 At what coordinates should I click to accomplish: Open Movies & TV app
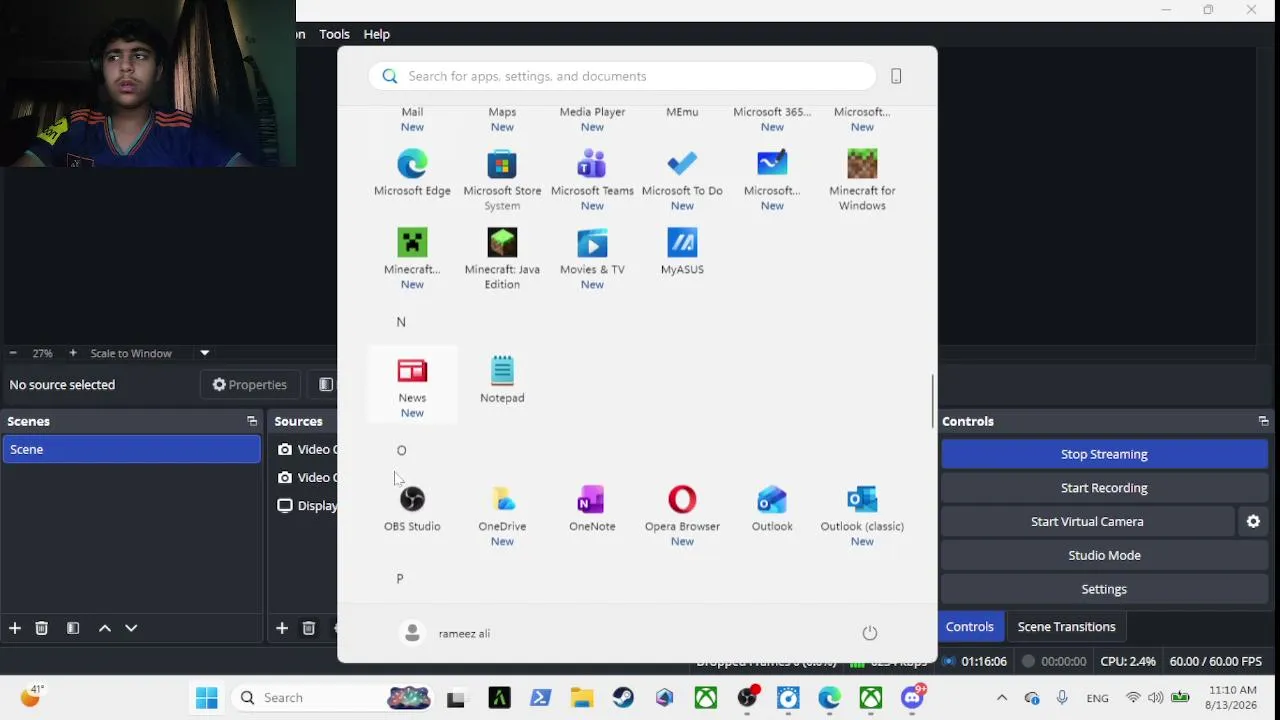point(592,259)
